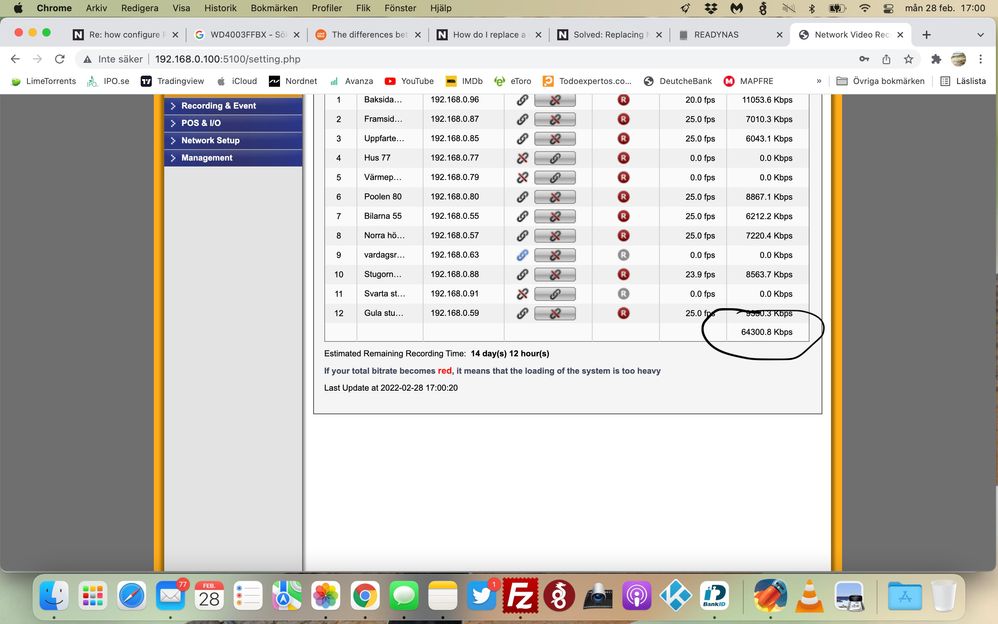998x624 pixels.
Task: Disconnect Norra hö… camera with its button
Action: tap(555, 236)
